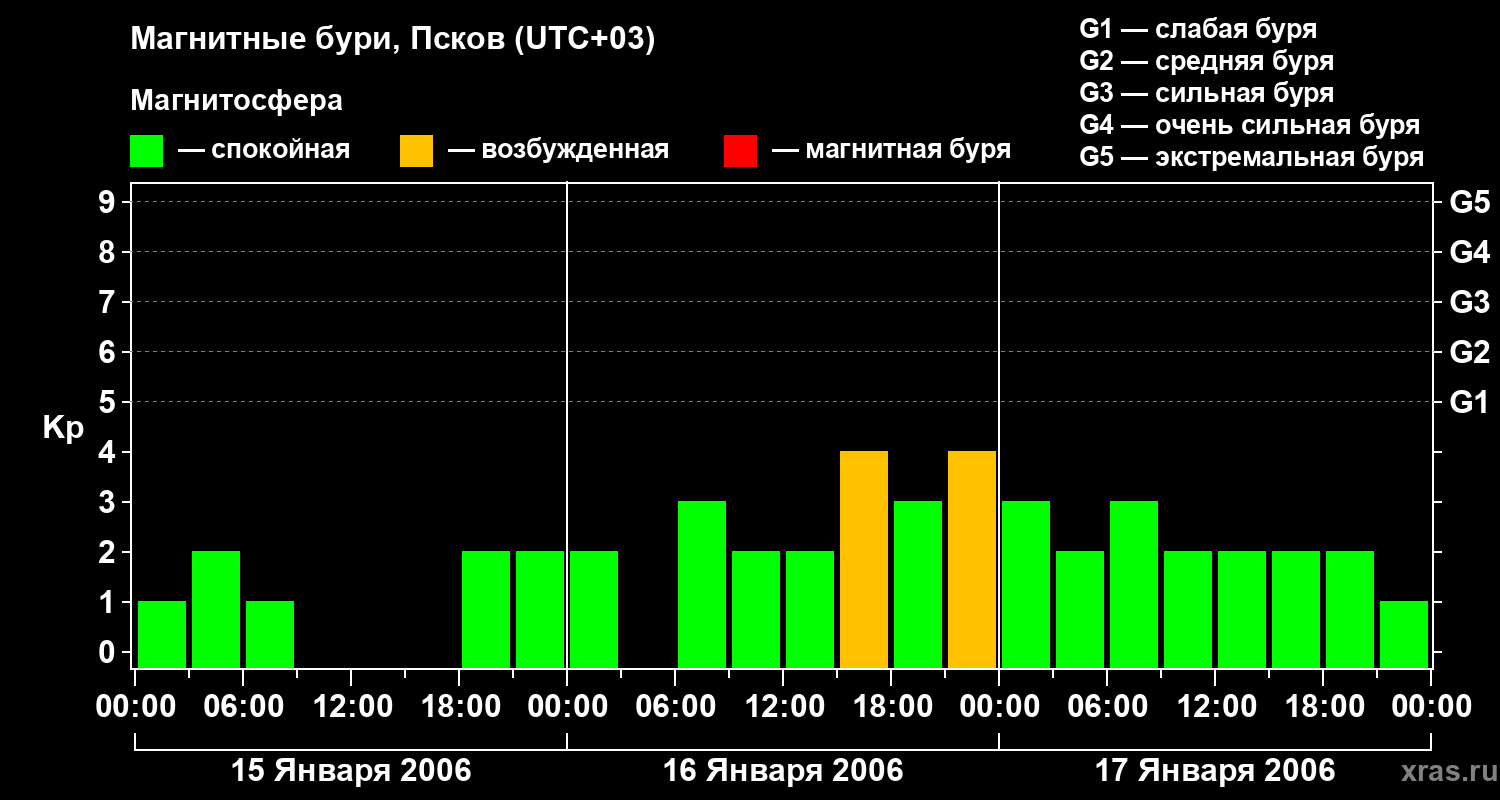Select the 17 January 18:00–21:00 Kp 2 bar
This screenshot has width=1500, height=800.
pyautogui.click(x=1350, y=610)
